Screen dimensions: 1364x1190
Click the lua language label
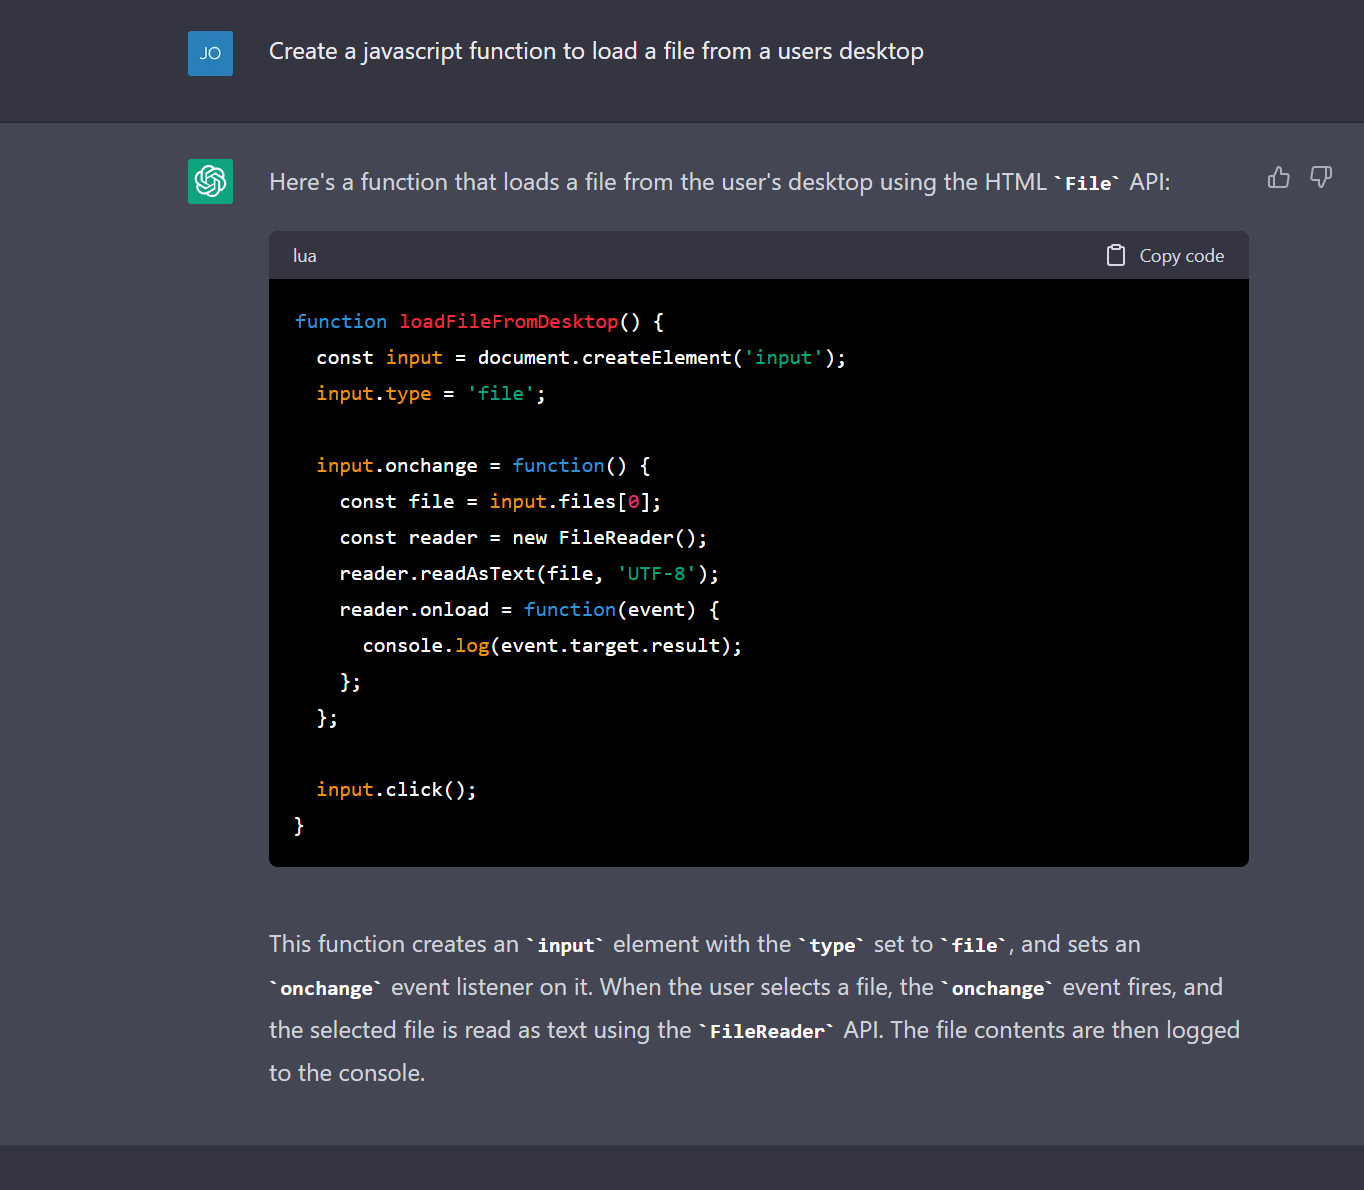[x=305, y=256]
